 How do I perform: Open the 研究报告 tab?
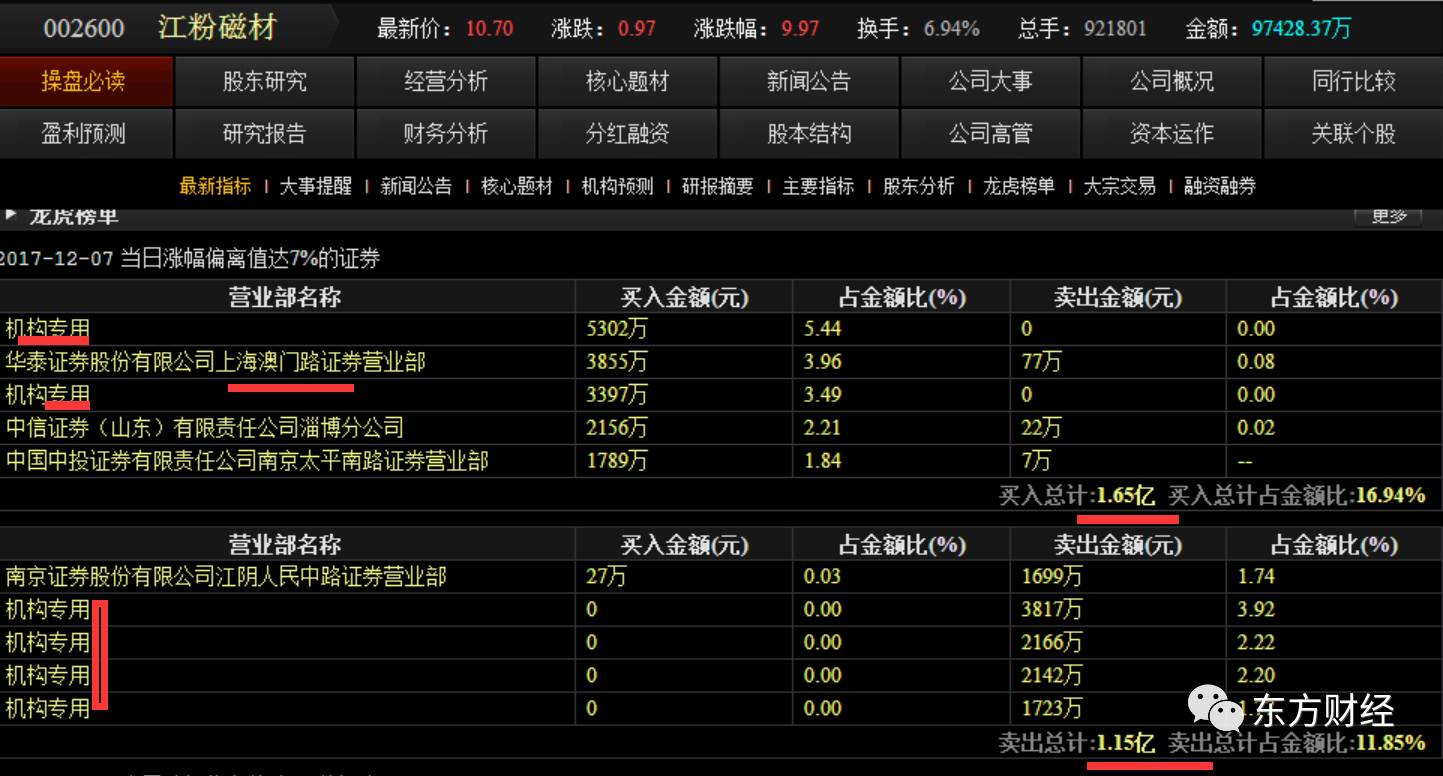click(264, 134)
